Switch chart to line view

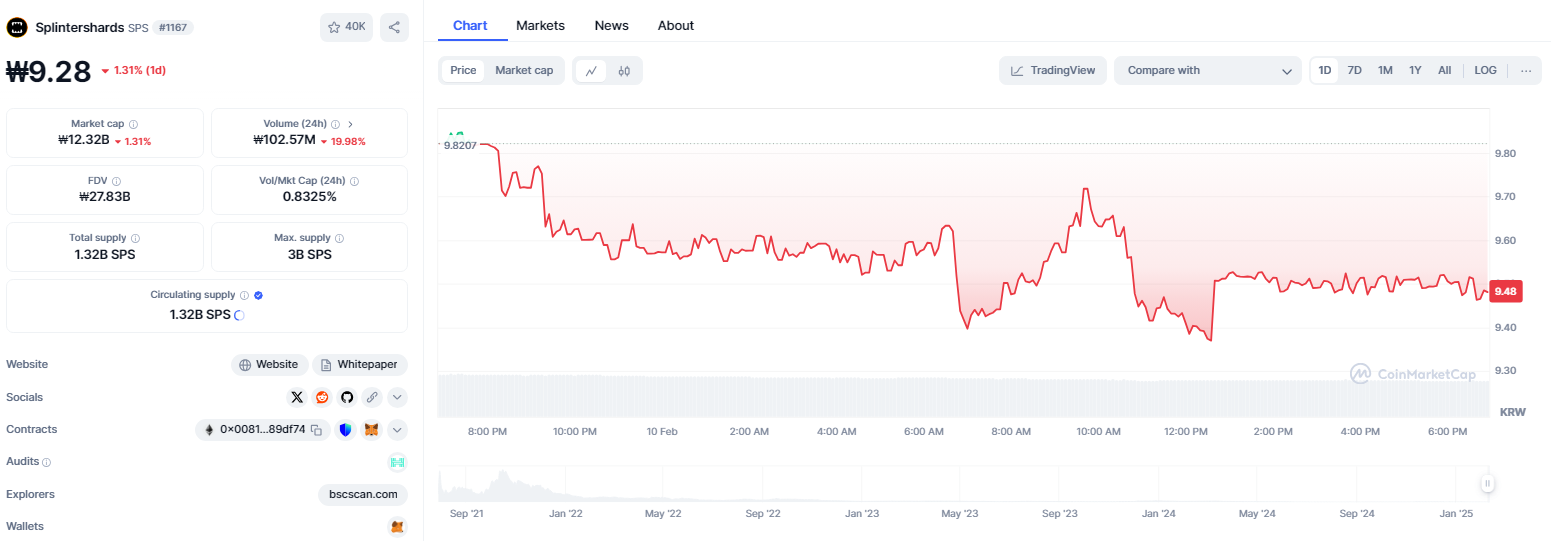[591, 70]
